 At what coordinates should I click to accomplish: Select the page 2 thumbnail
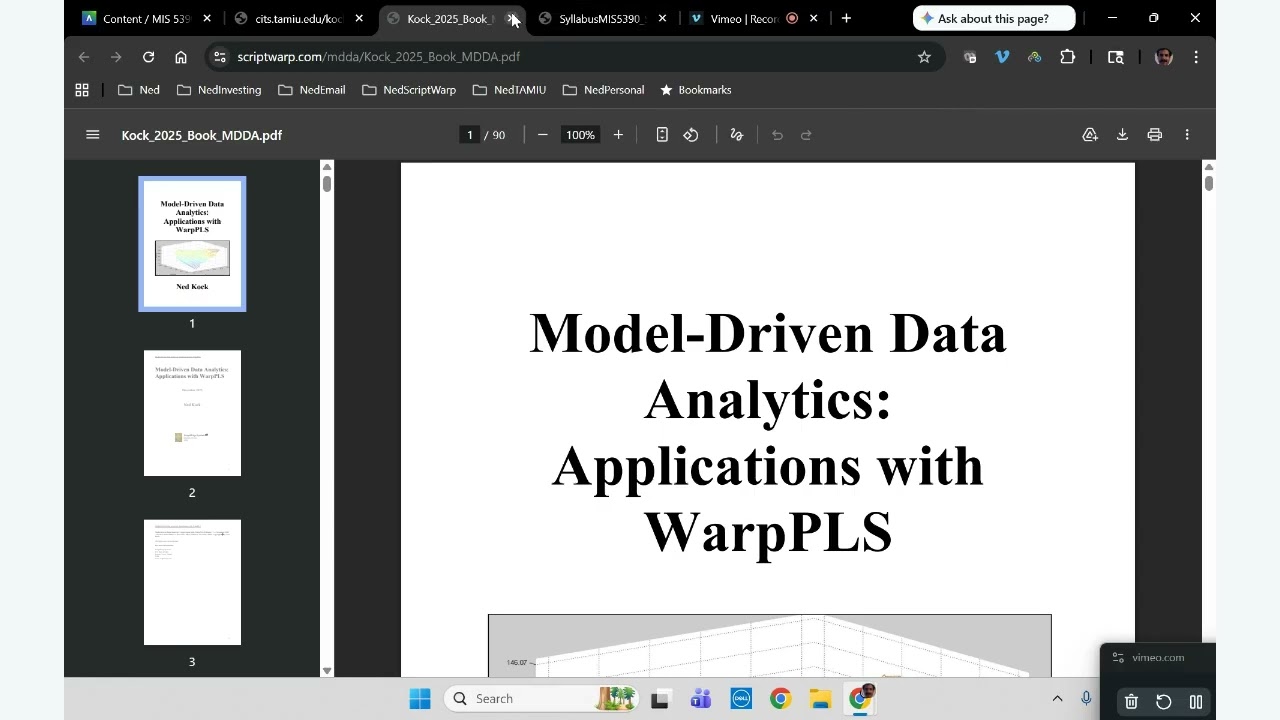192,413
